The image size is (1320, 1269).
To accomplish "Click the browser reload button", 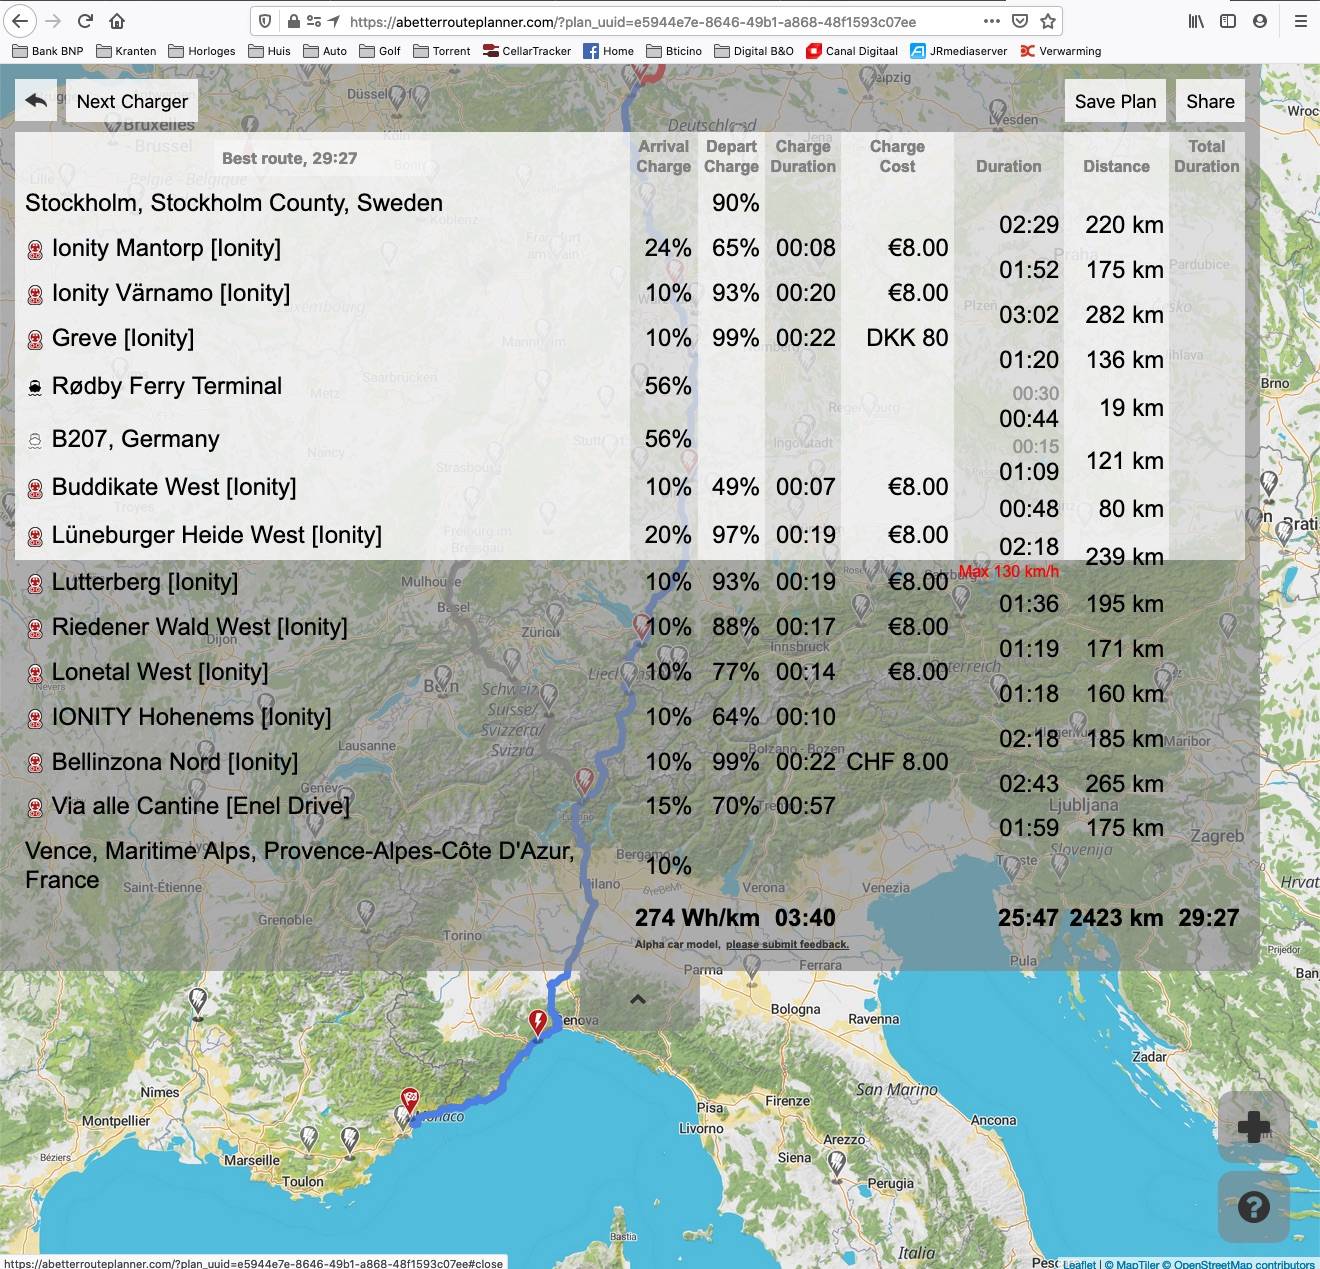I will pyautogui.click(x=85, y=21).
